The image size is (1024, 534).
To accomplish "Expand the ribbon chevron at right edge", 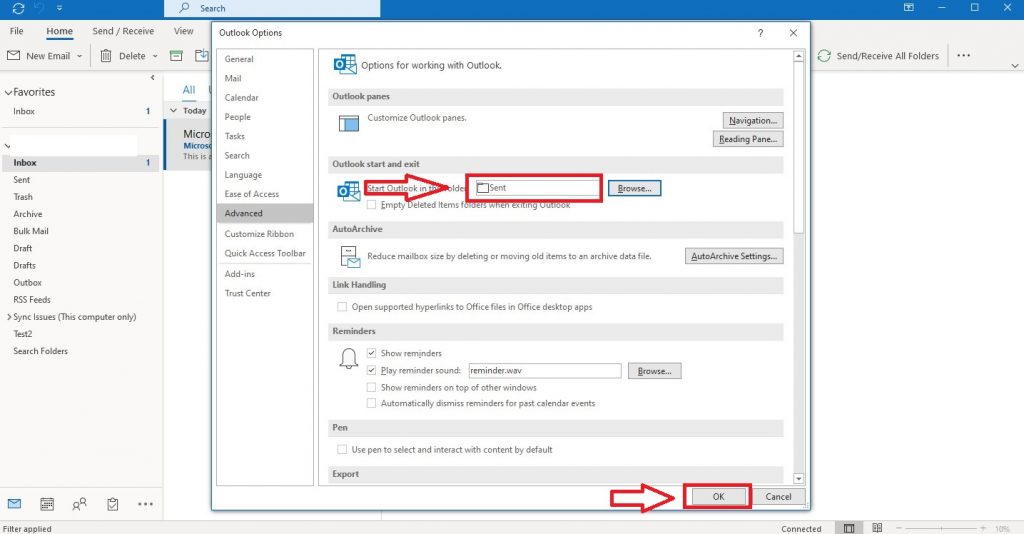I will pyautogui.click(x=1015, y=66).
